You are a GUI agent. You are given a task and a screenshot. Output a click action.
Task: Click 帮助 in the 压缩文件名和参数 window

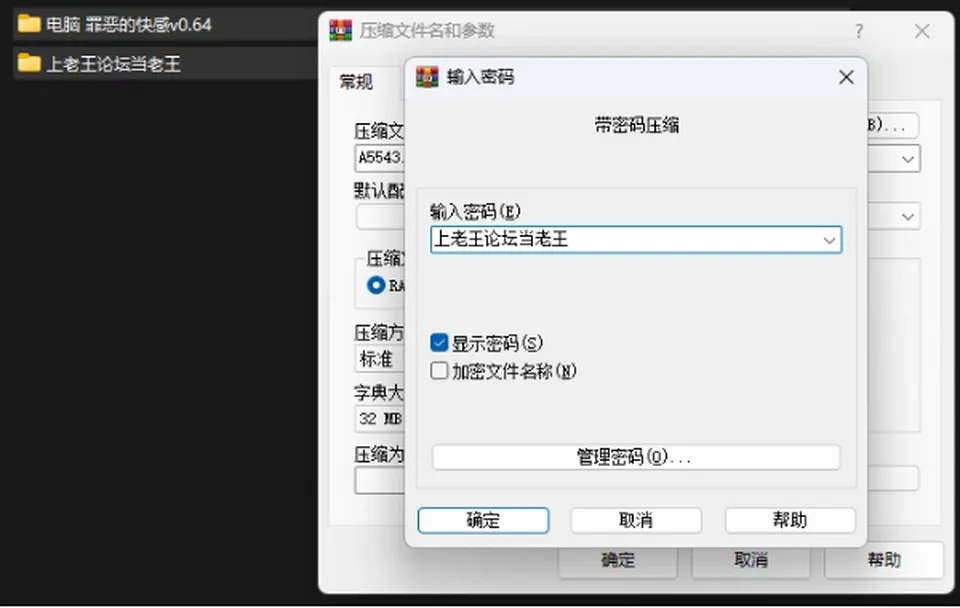tap(884, 560)
